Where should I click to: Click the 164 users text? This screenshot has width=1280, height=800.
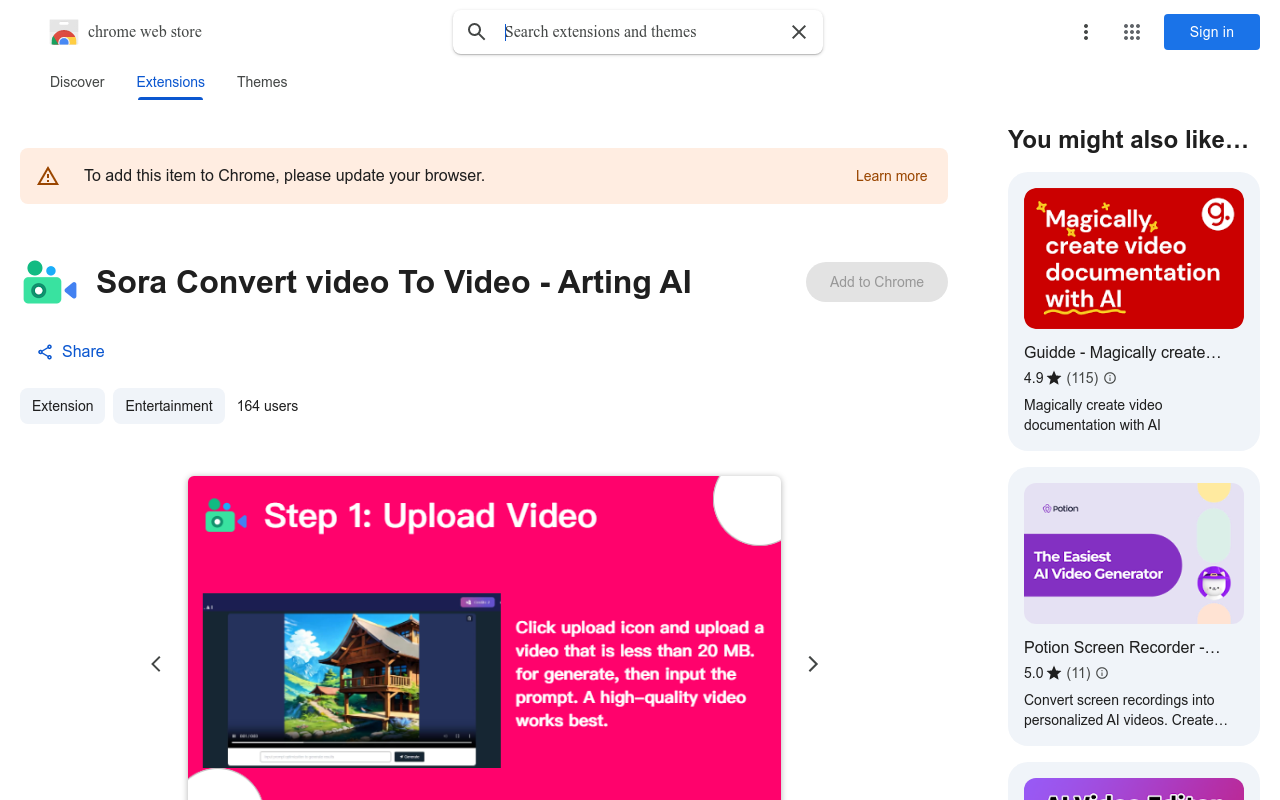(x=267, y=406)
